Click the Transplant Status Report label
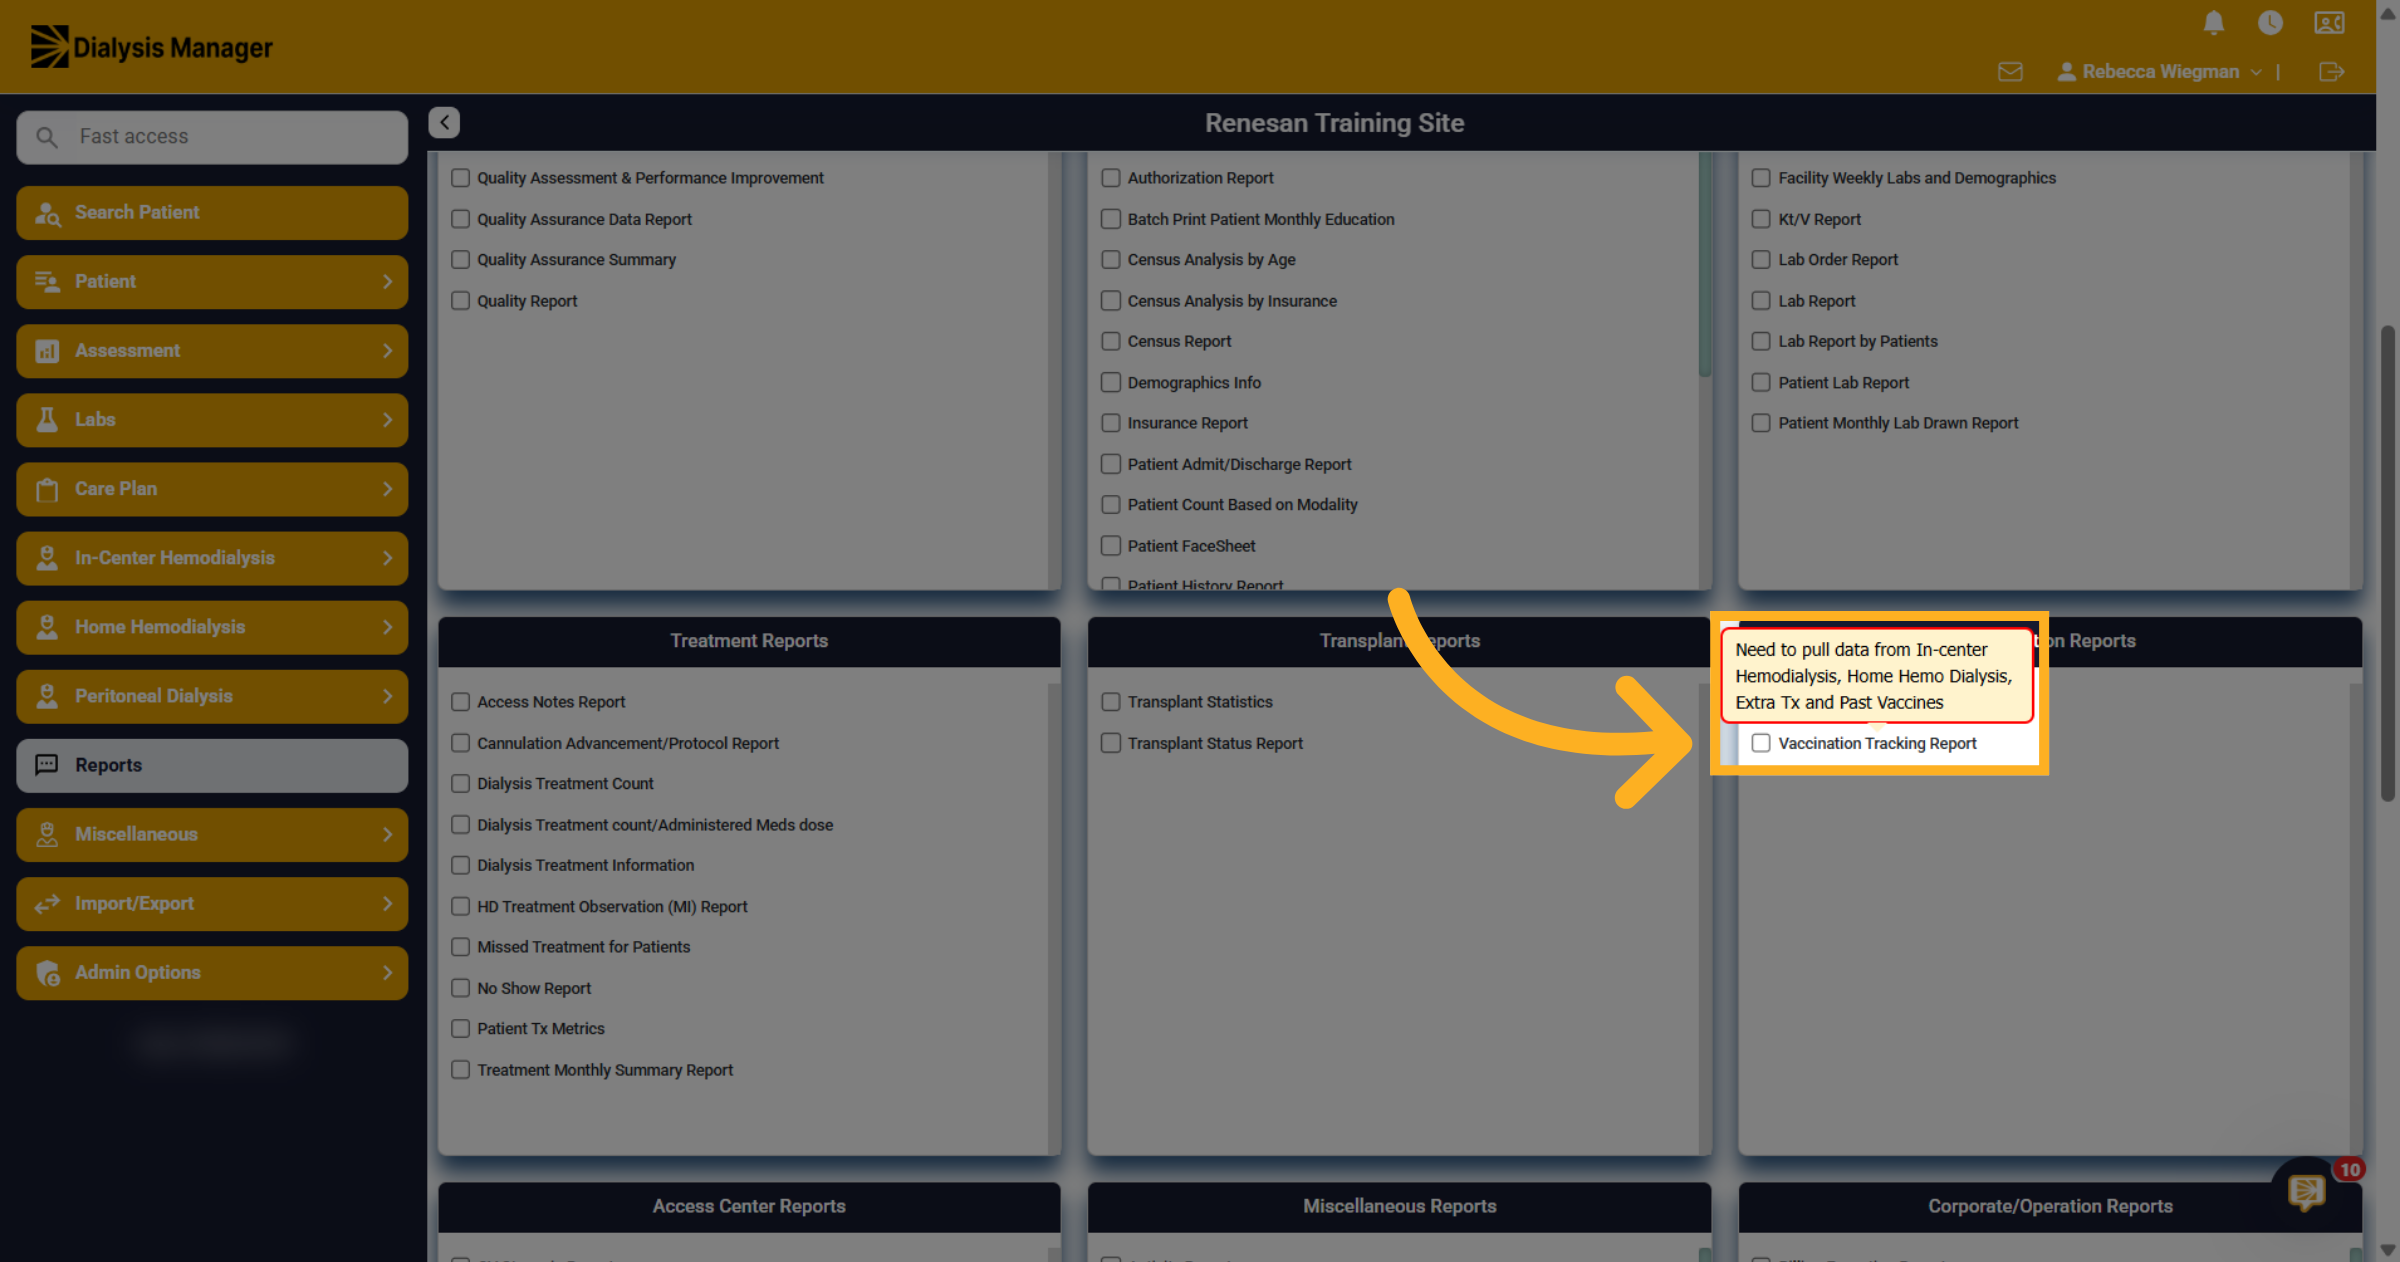The height and width of the screenshot is (1262, 2400). 1215,743
